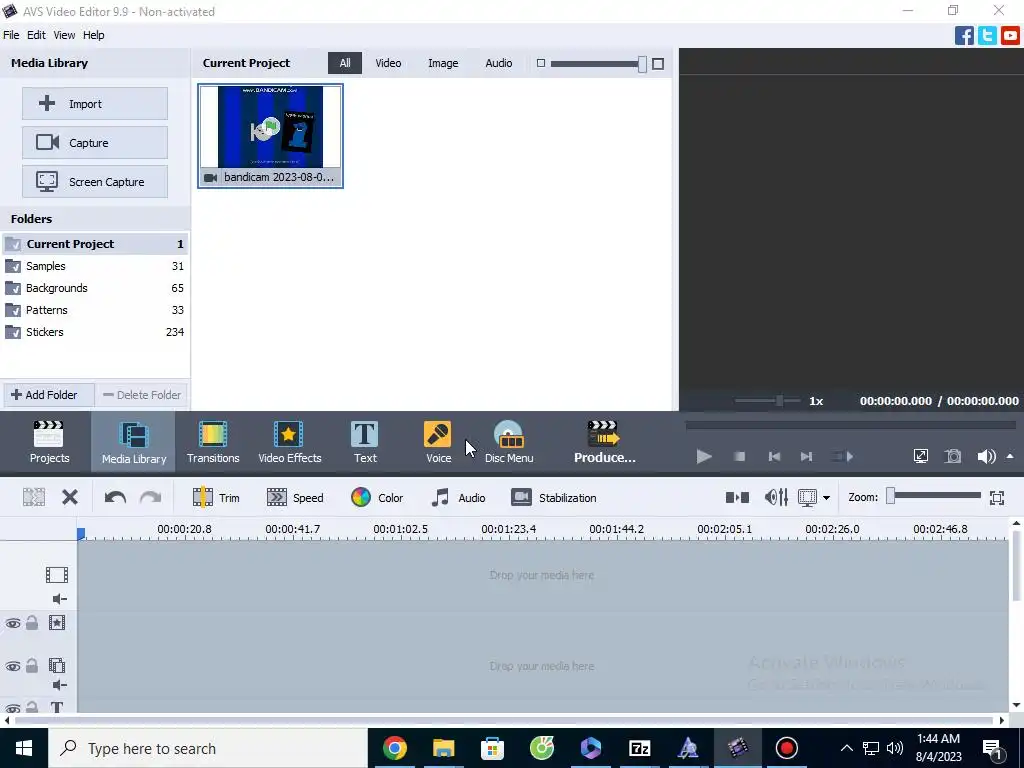
Task: Toggle lock of the video effects track
Action: [x=31, y=622]
